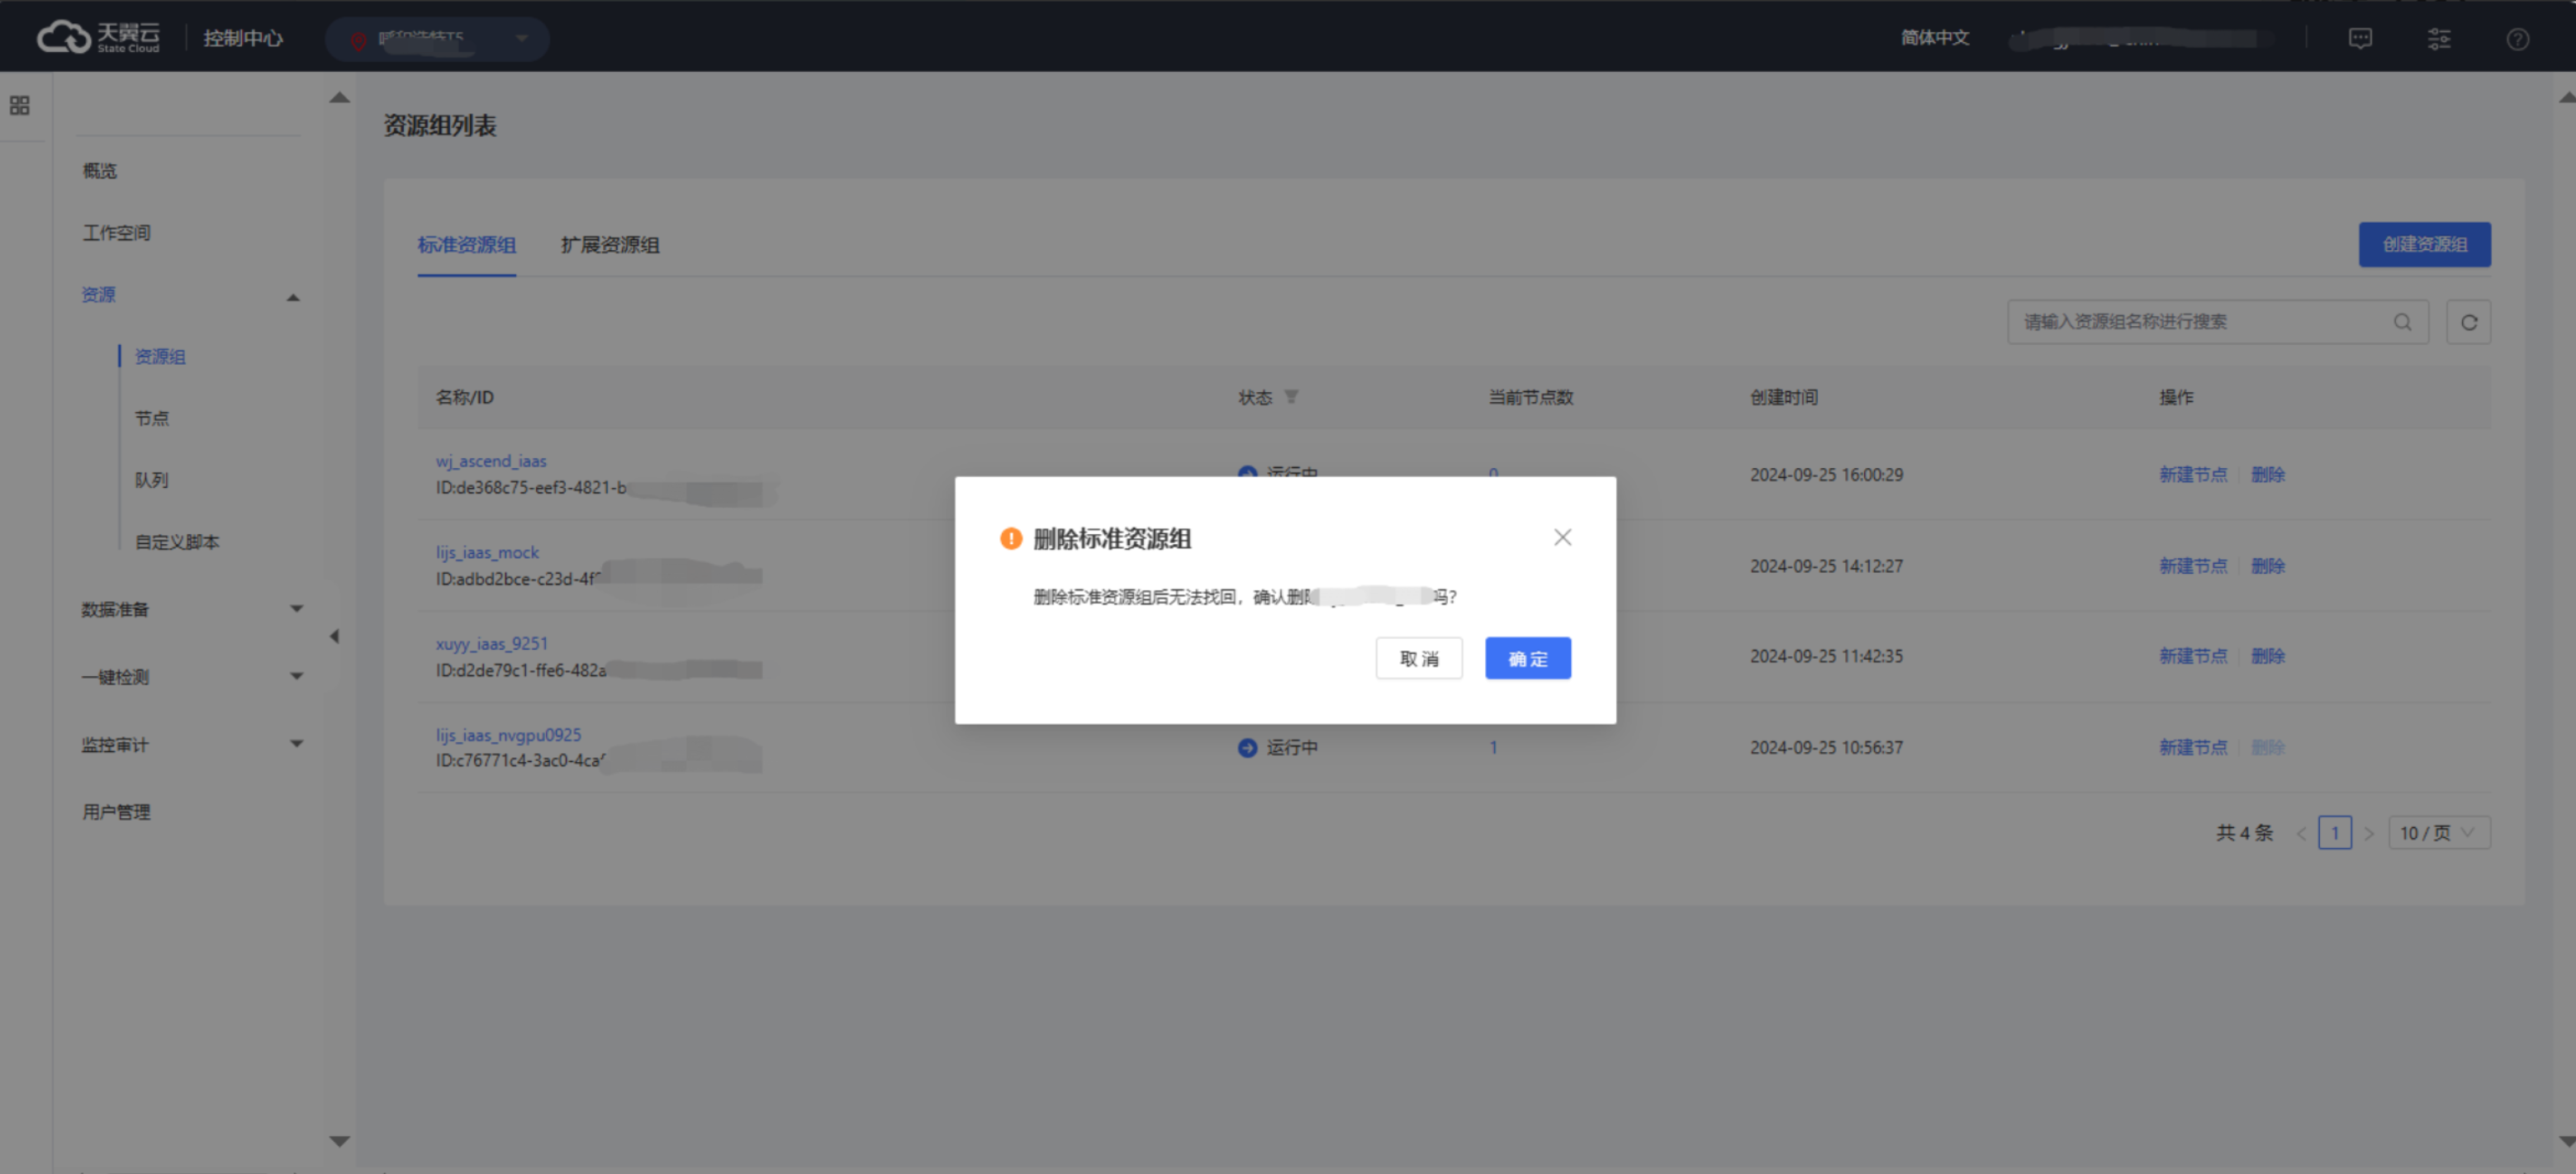Click creation time 2024-09-25 16:00:29
Viewport: 2576px width, 1174px height.
[1826, 474]
